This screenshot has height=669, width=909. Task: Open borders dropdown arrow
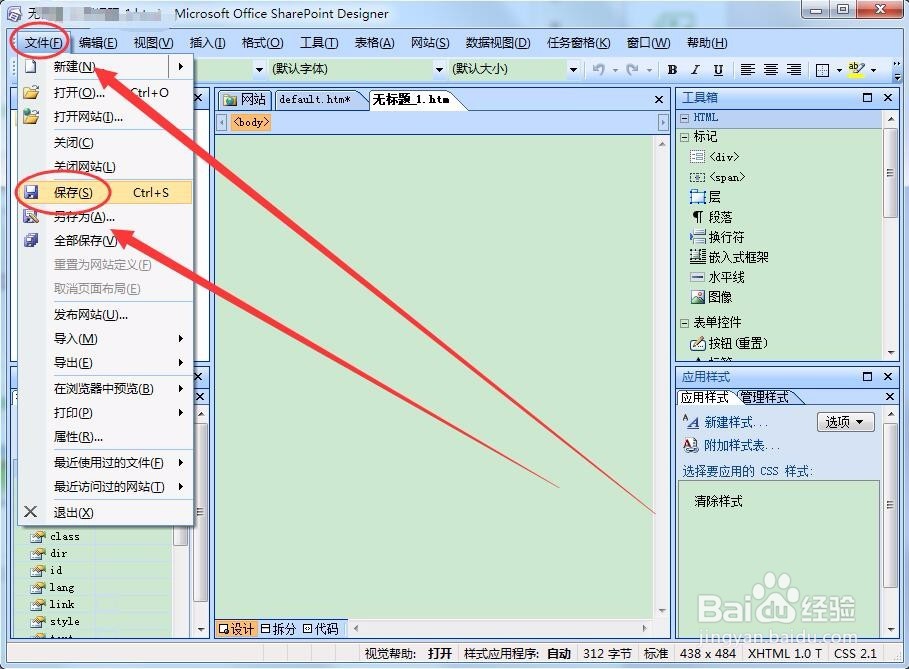[x=839, y=71]
